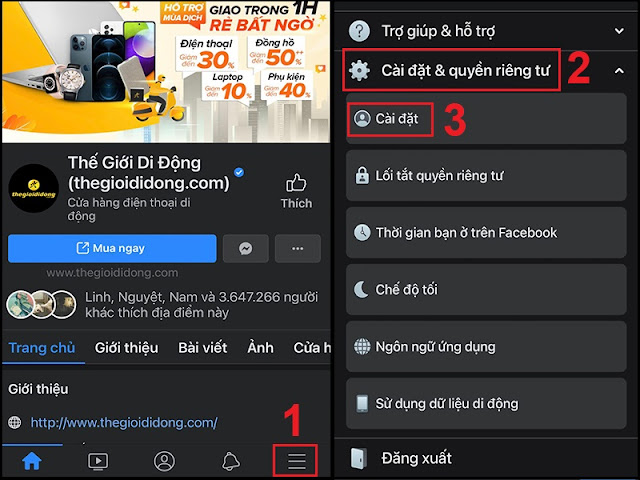
Task: Open the http://www.thegioididong.com/ link
Action: point(124,422)
